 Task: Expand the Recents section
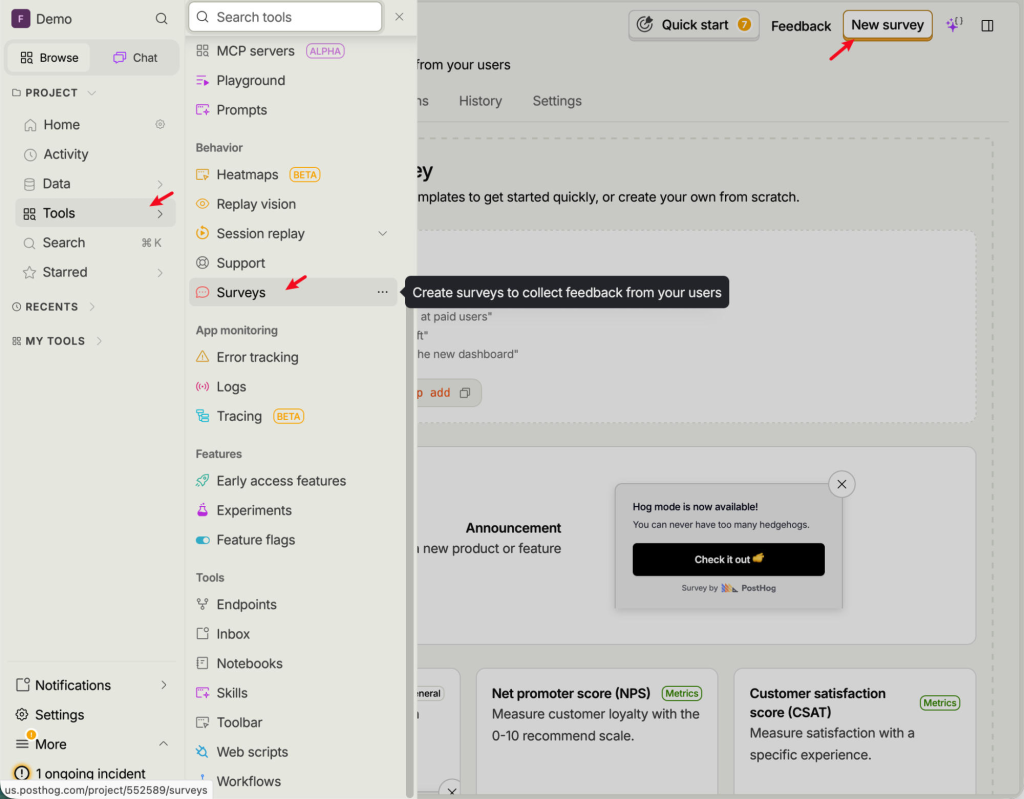[54, 306]
